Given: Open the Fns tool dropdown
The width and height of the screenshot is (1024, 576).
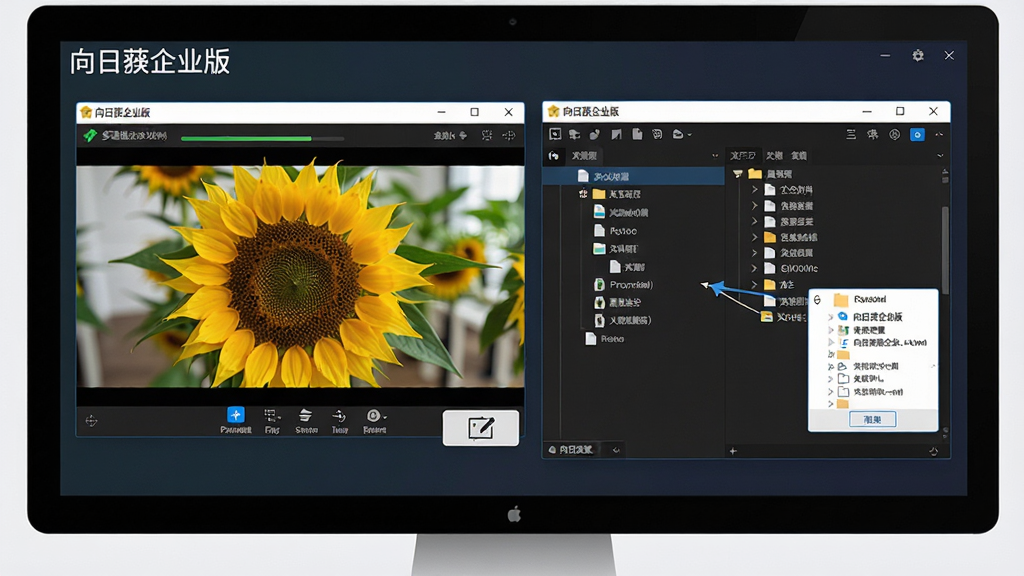Looking at the screenshot, I should pos(272,421).
